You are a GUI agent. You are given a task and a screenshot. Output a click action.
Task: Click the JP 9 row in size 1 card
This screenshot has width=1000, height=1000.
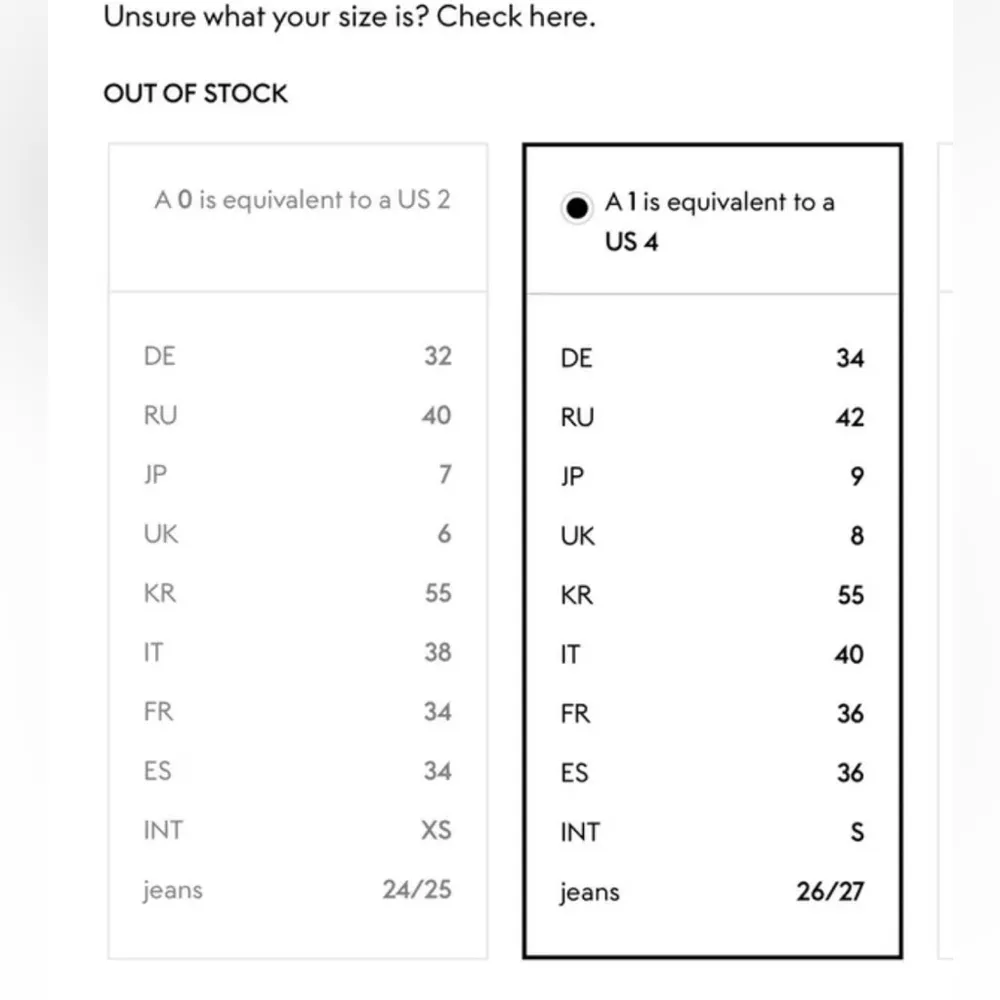712,477
